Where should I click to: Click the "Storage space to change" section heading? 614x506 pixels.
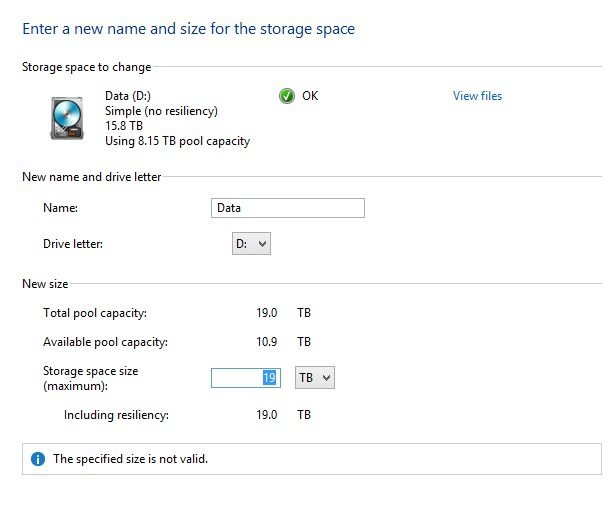(86, 67)
